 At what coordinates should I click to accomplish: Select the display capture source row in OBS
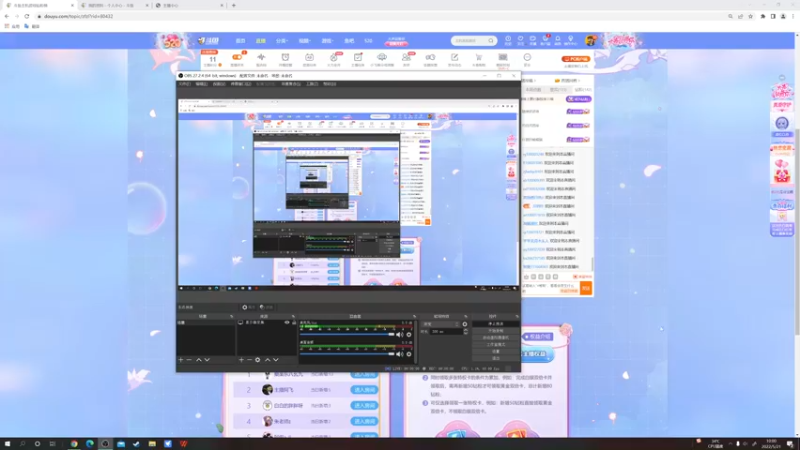click(x=267, y=322)
